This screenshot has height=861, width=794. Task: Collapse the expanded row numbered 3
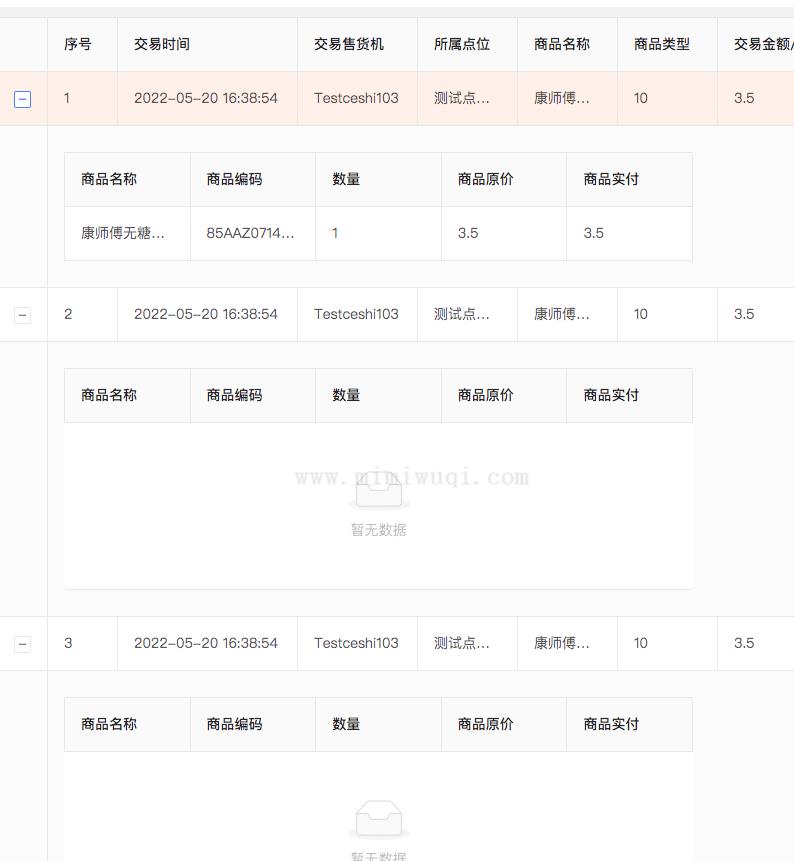click(x=22, y=644)
